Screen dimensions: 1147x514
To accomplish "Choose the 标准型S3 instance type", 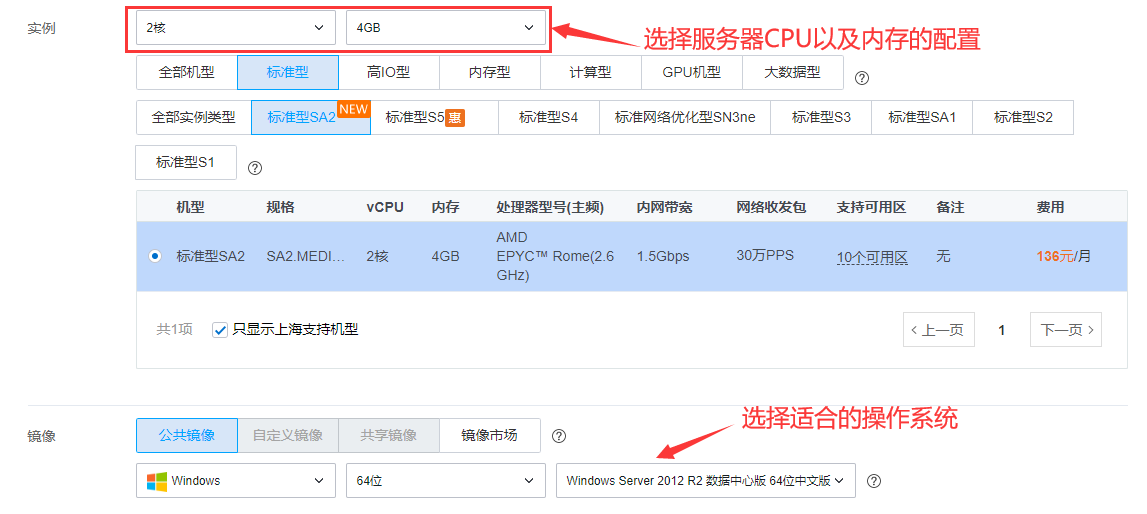I will click(821, 117).
